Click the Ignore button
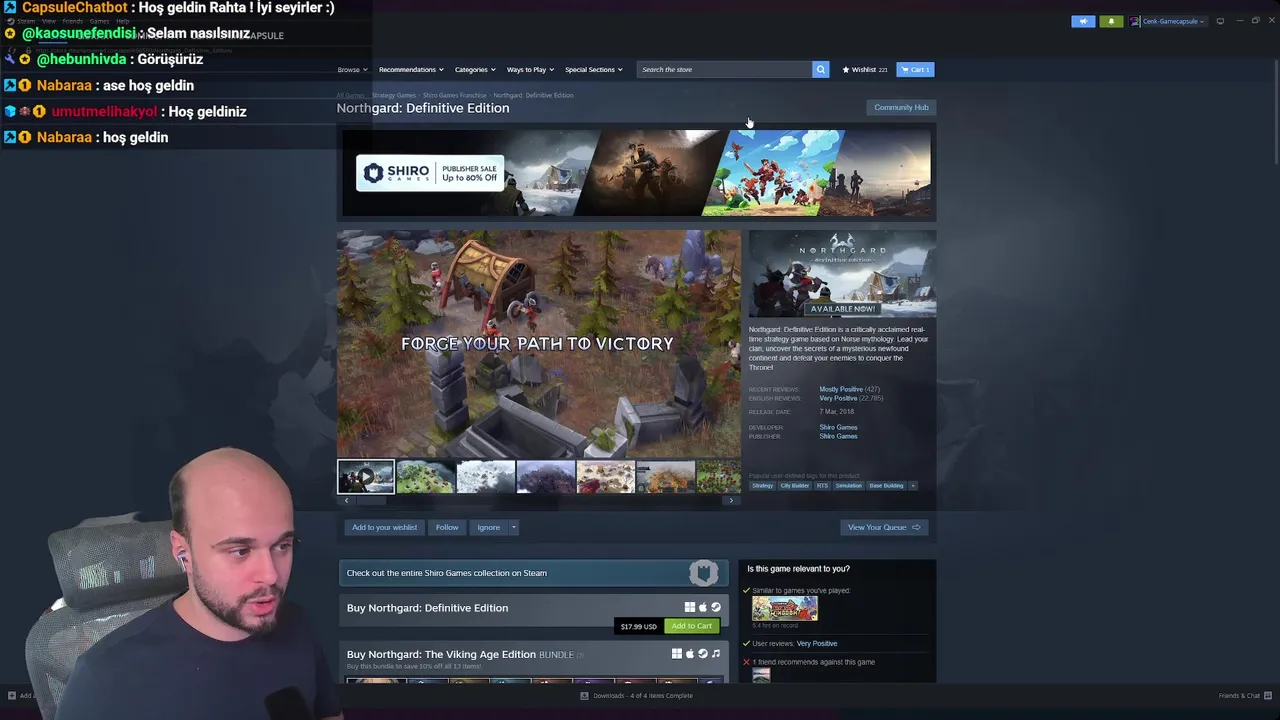The image size is (1280, 720). click(x=488, y=527)
